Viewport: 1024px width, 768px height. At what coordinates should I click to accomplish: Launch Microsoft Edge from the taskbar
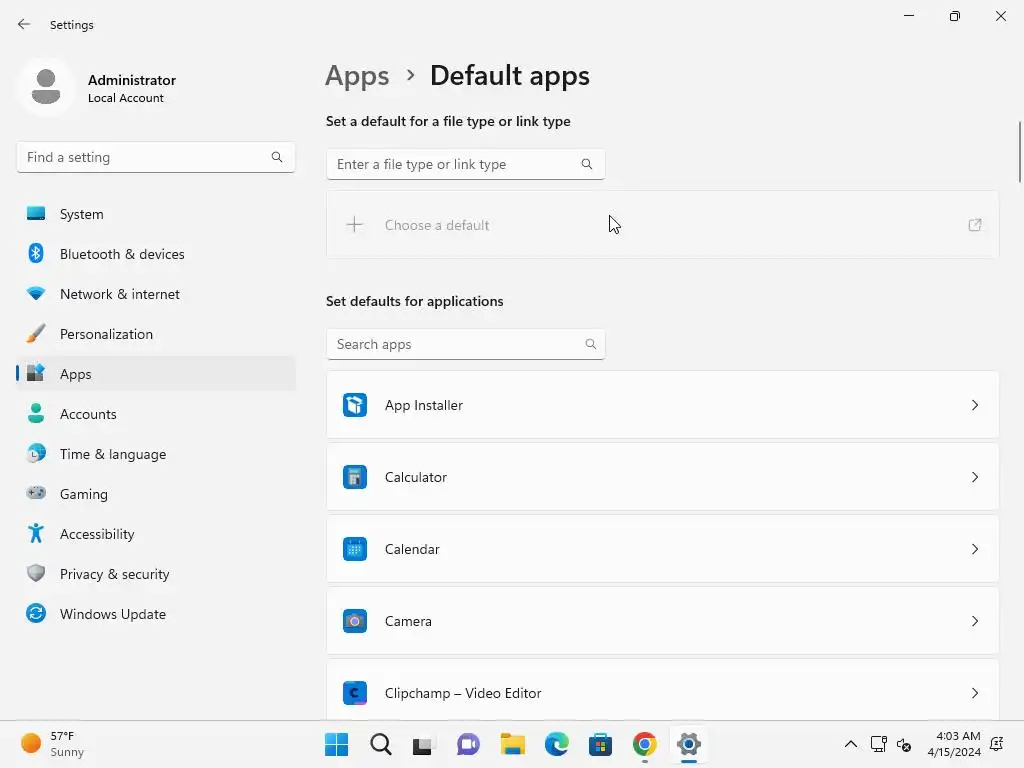point(556,744)
